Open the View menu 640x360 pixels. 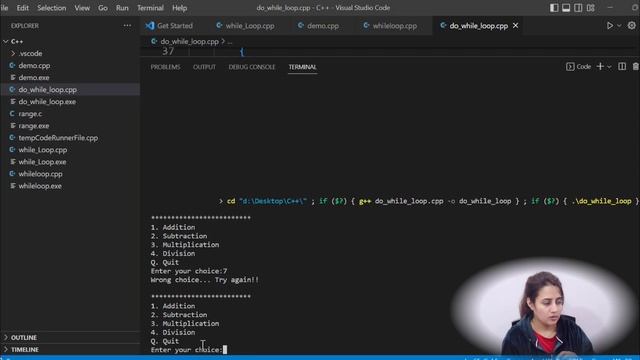tap(82, 8)
